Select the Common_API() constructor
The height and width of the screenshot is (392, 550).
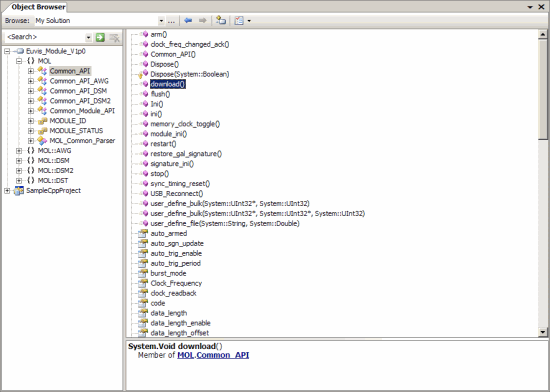(x=173, y=54)
